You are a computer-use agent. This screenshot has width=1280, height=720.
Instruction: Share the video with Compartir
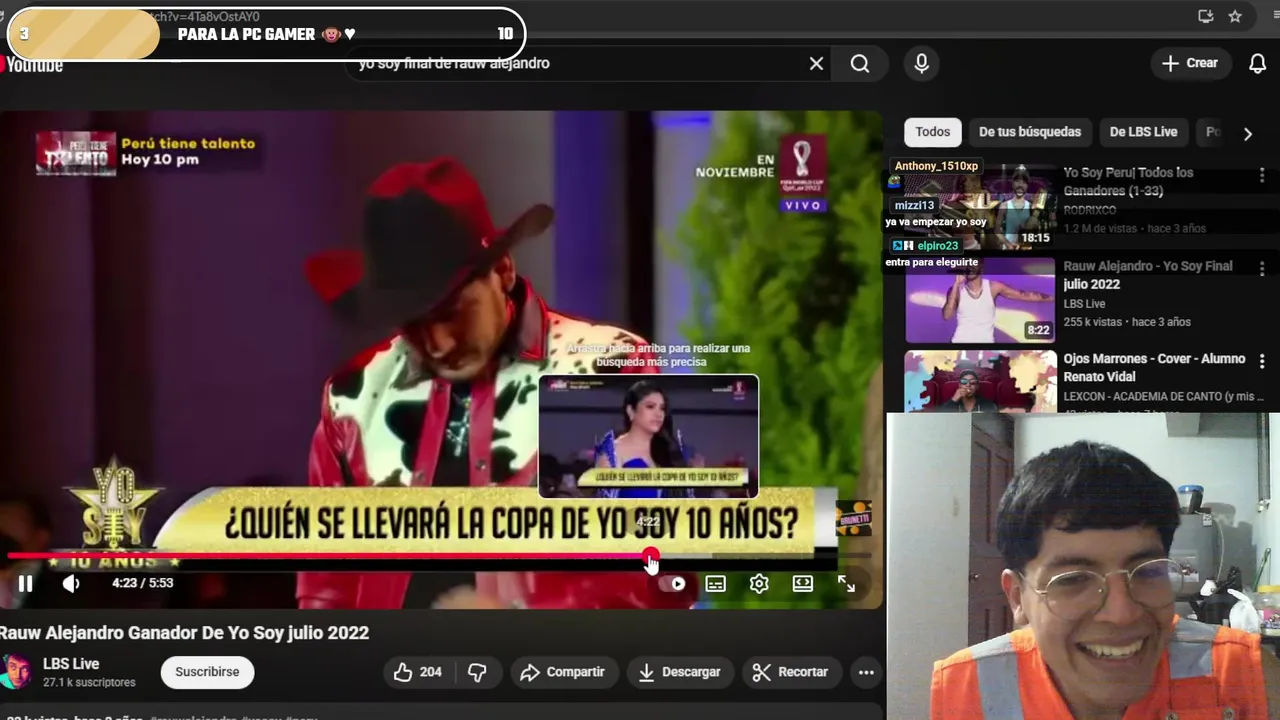point(563,672)
